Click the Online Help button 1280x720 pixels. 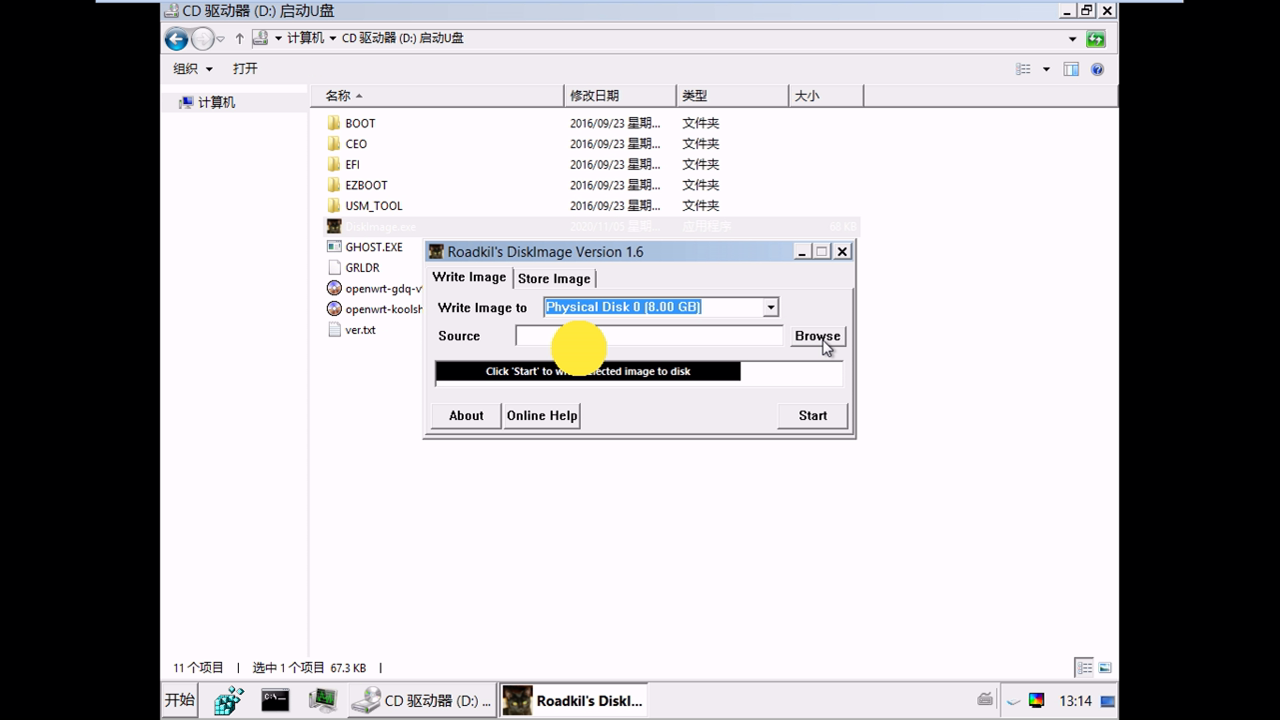coord(542,416)
